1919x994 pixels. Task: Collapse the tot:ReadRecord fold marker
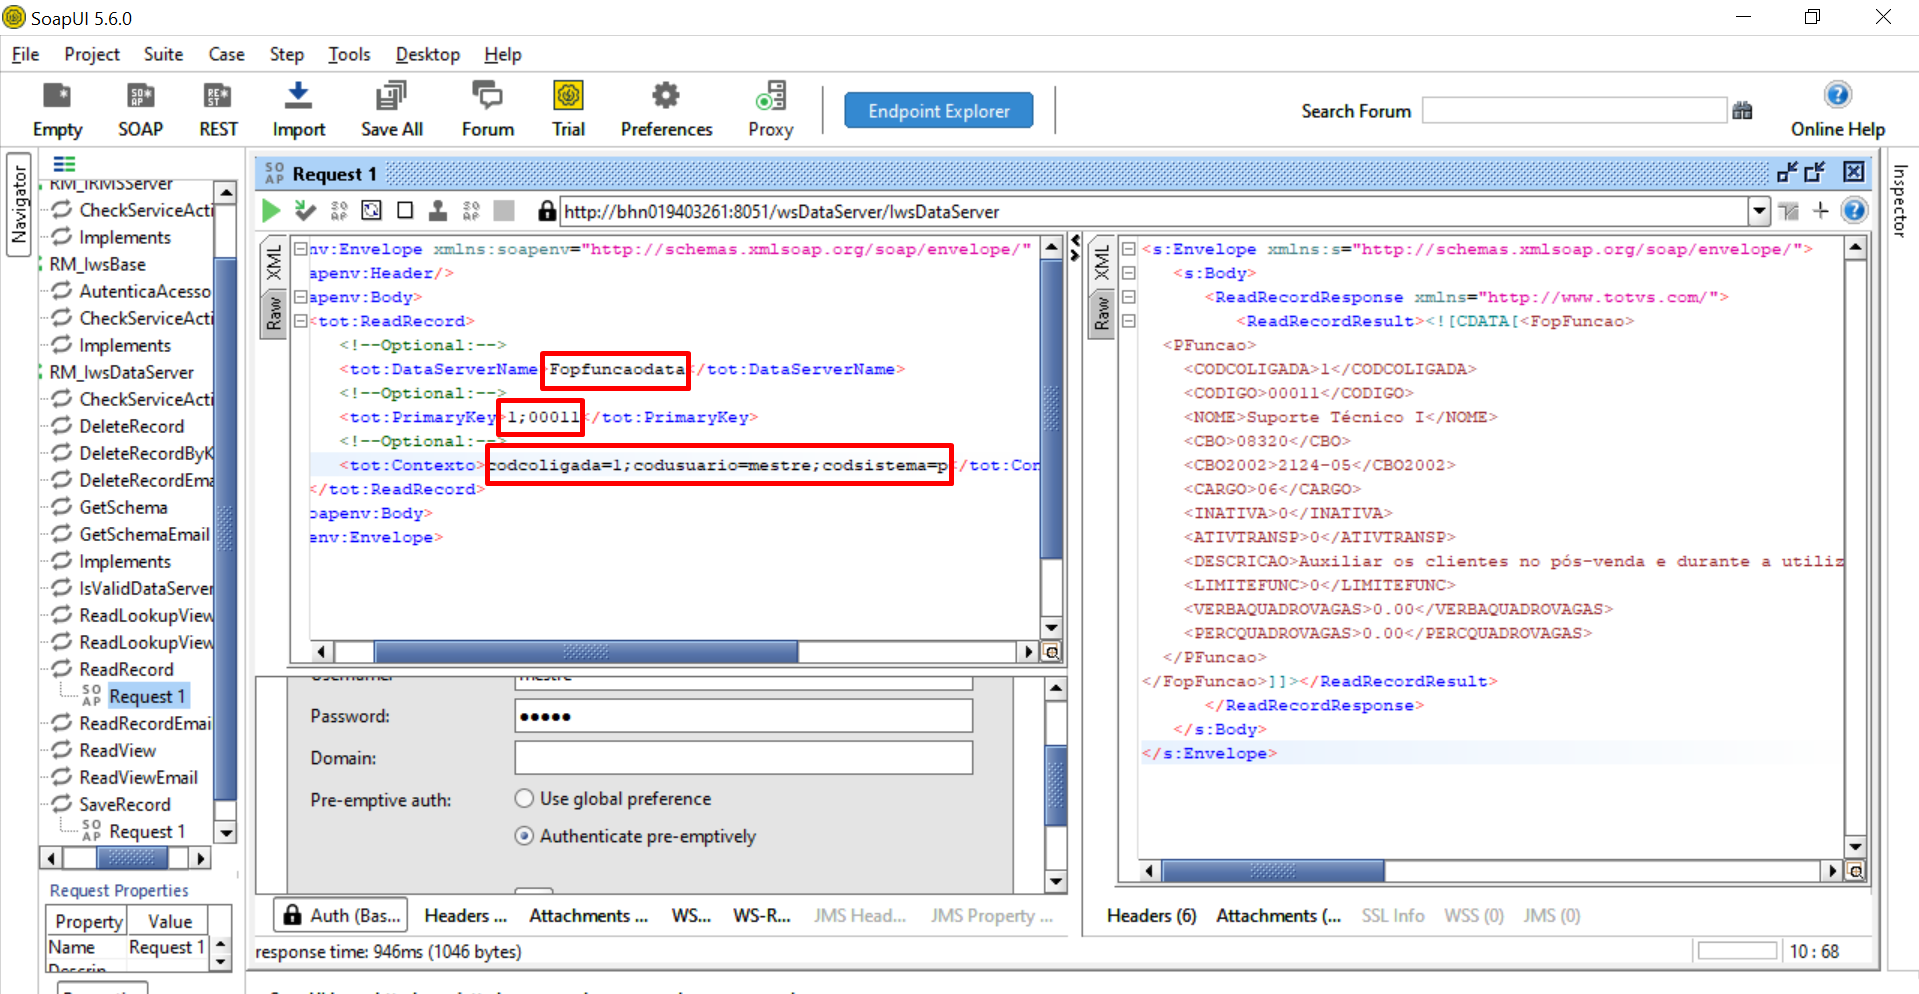300,321
